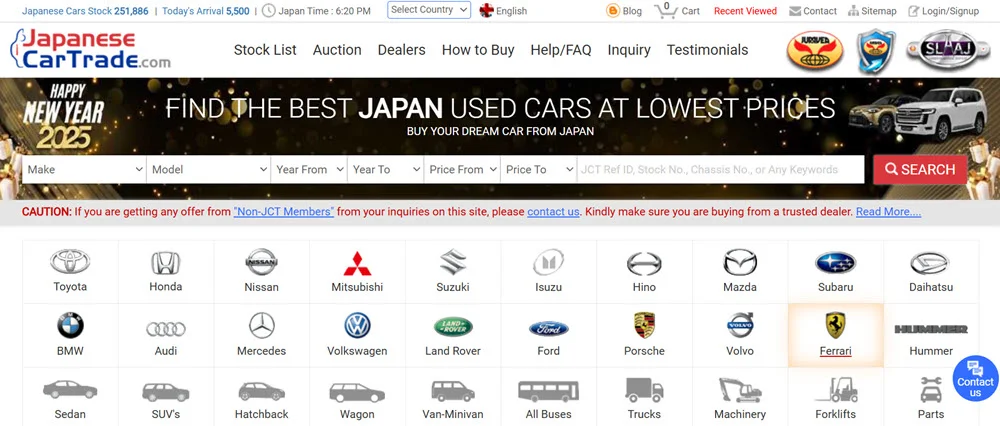Open Mitsubishi cars via its logo

357,263
